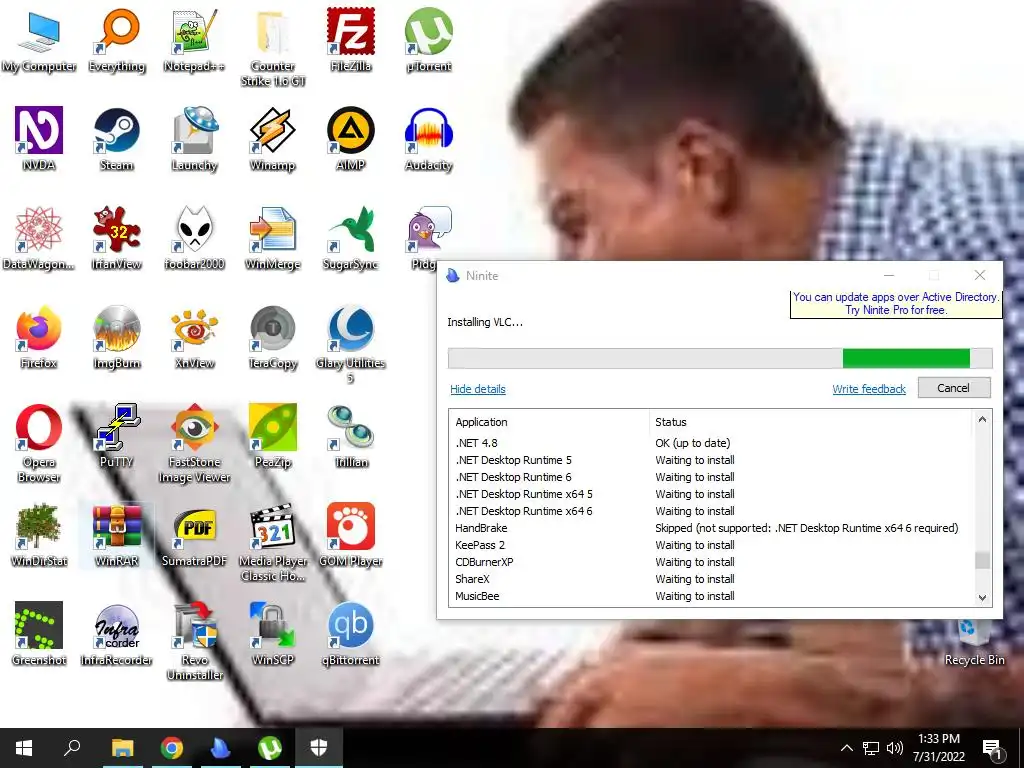Launch the Everything search shortcut
The width and height of the screenshot is (1024, 768).
pyautogui.click(x=117, y=40)
